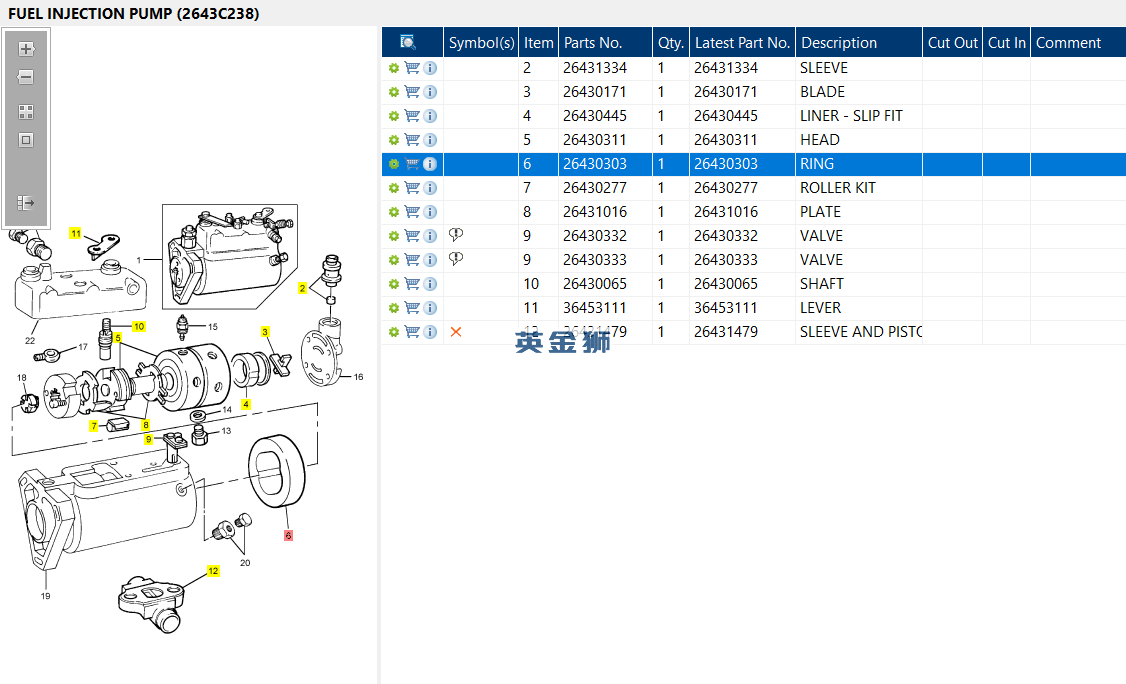Image resolution: width=1126 pixels, height=684 pixels.
Task: Open info for VALVE 26430332
Action: [x=430, y=236]
